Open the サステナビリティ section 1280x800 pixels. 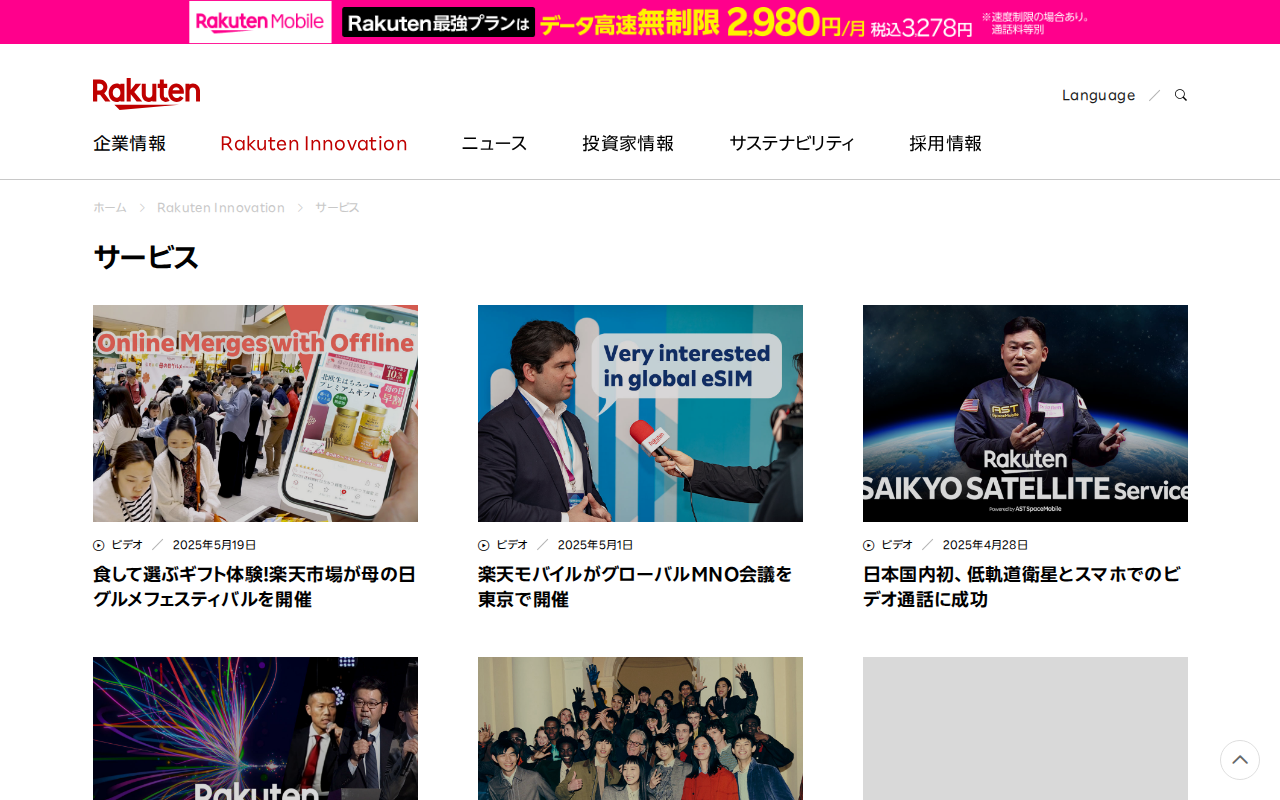[x=791, y=142]
